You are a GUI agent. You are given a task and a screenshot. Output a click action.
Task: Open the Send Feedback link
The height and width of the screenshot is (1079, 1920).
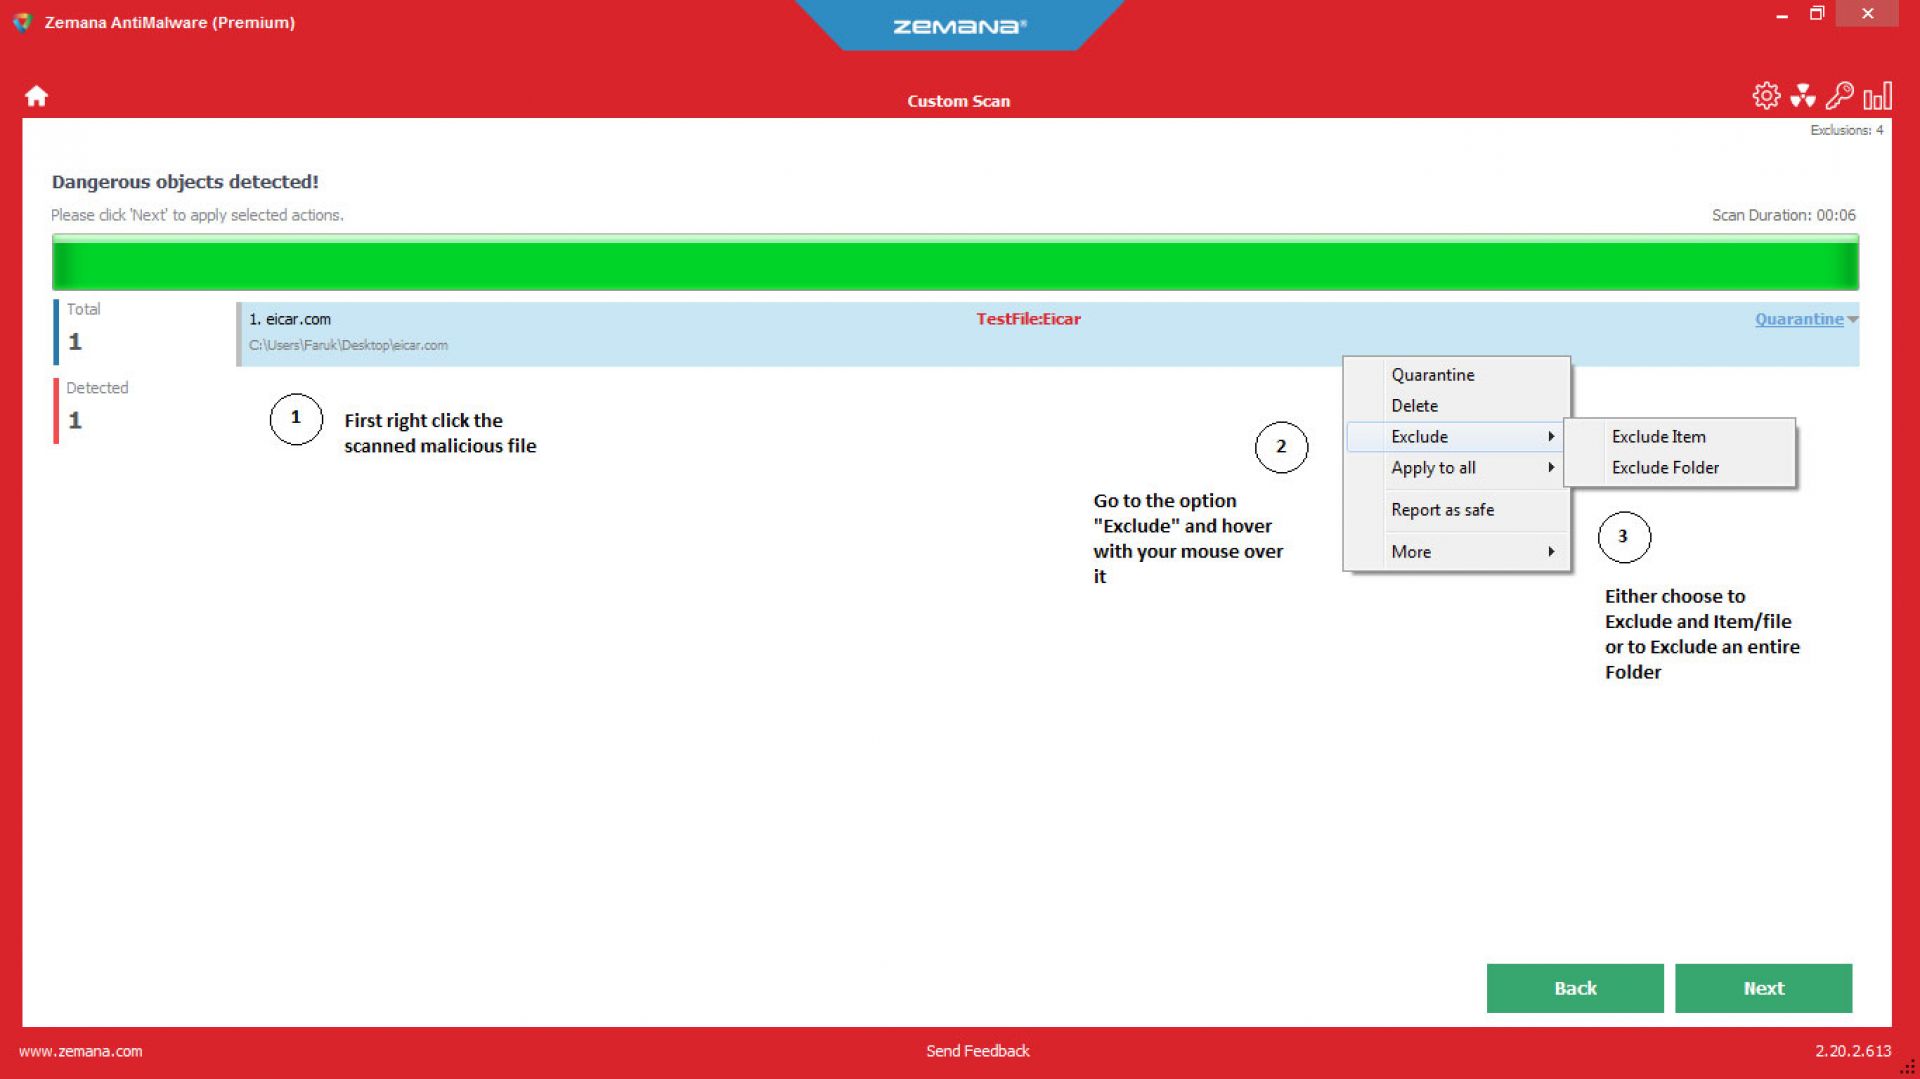977,1051
